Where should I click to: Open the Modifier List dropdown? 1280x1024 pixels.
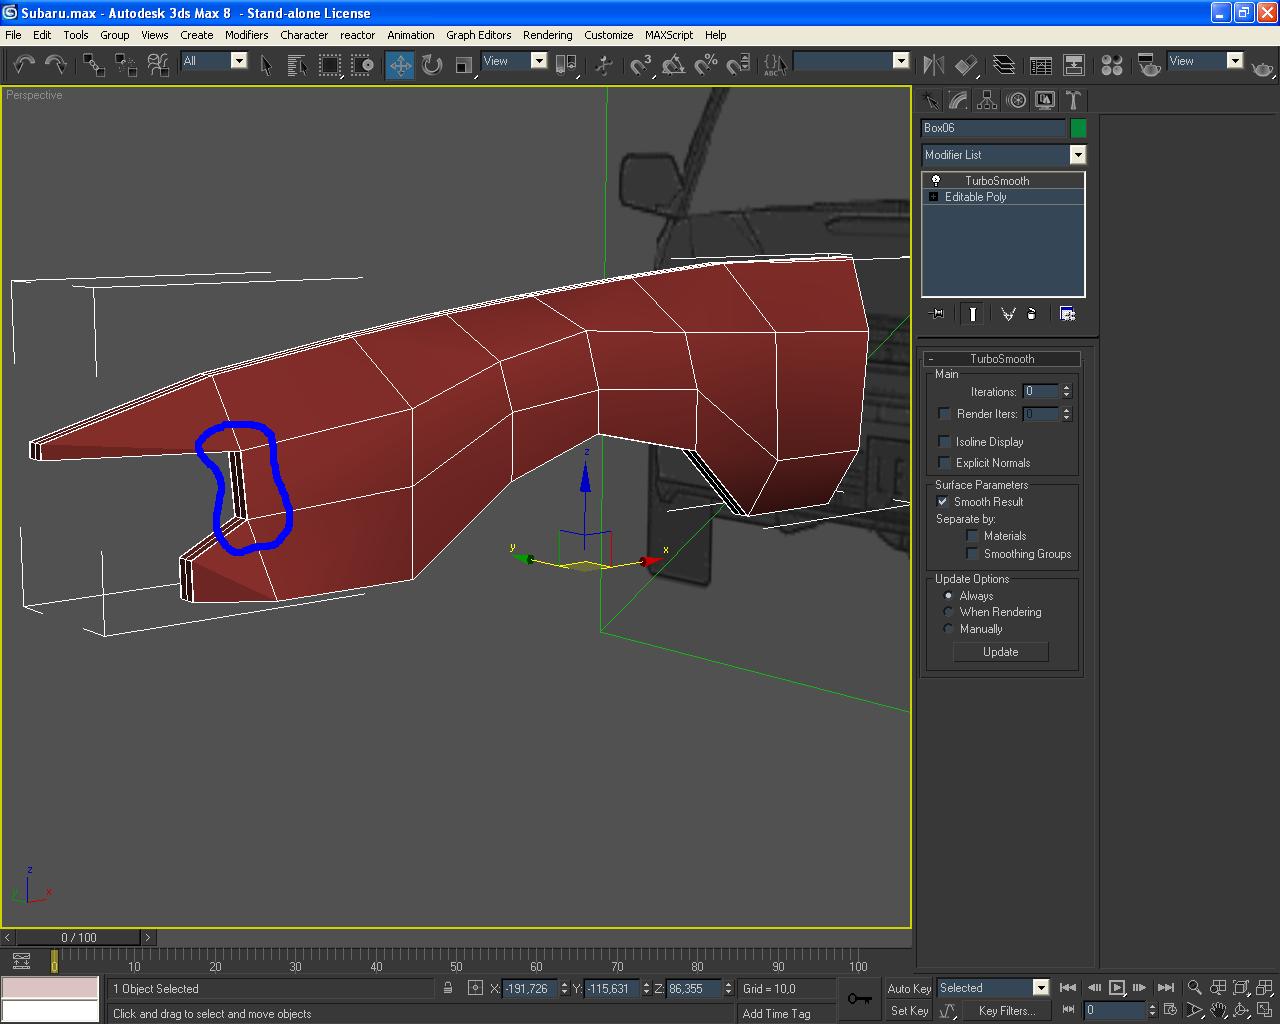1077,155
